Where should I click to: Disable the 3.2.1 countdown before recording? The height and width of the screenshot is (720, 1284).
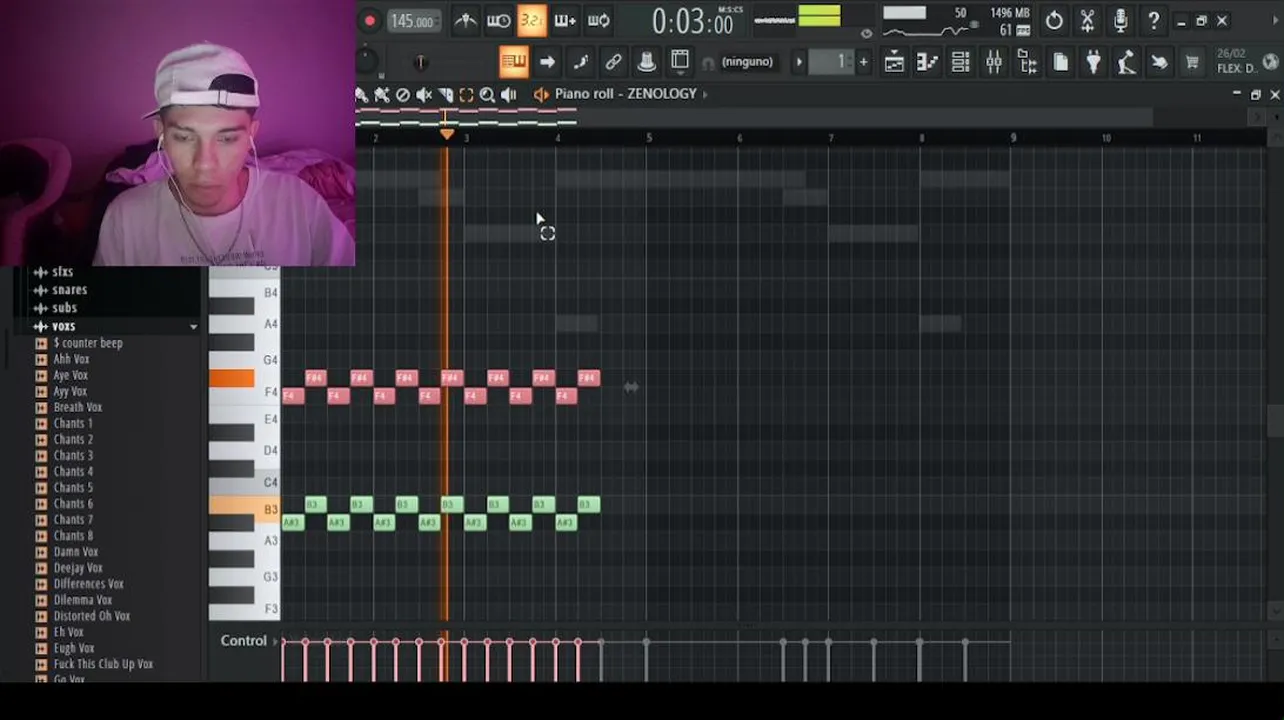[532, 20]
